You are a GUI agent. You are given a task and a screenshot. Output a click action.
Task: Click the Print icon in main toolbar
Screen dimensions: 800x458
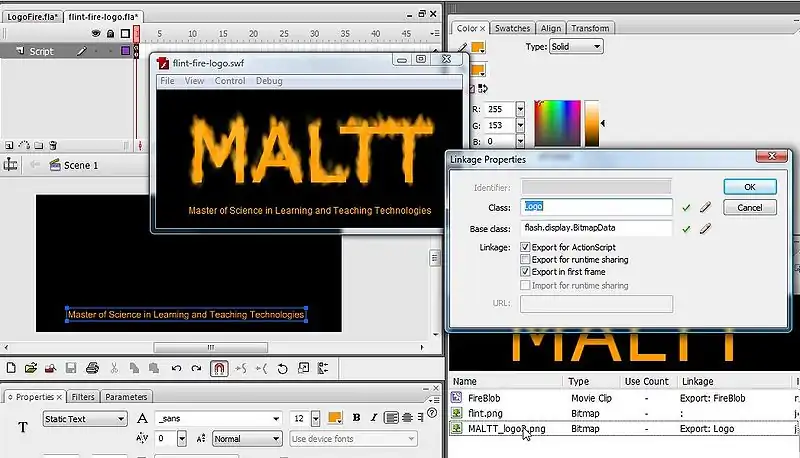[91, 369]
